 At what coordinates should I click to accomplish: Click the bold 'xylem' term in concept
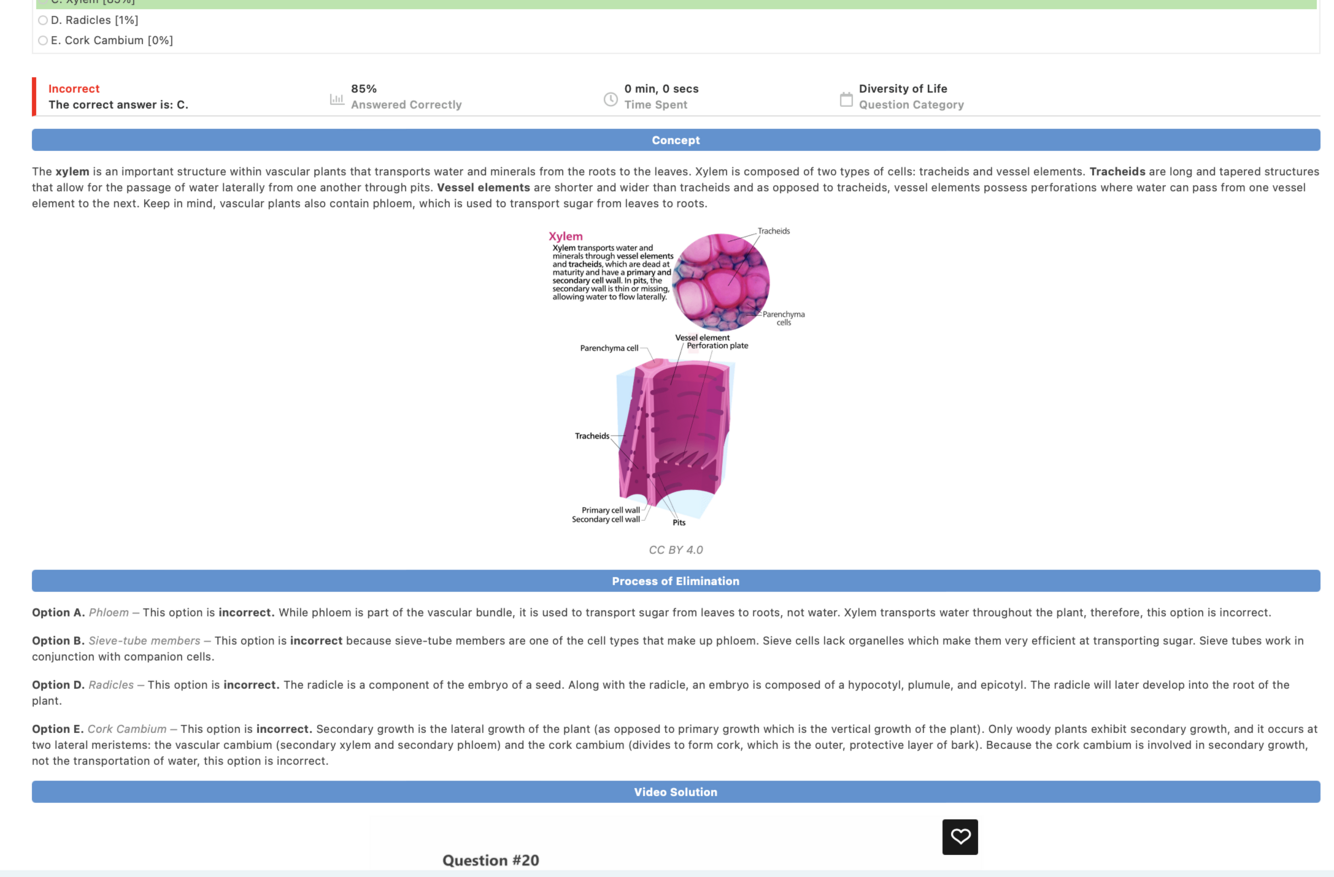point(72,172)
